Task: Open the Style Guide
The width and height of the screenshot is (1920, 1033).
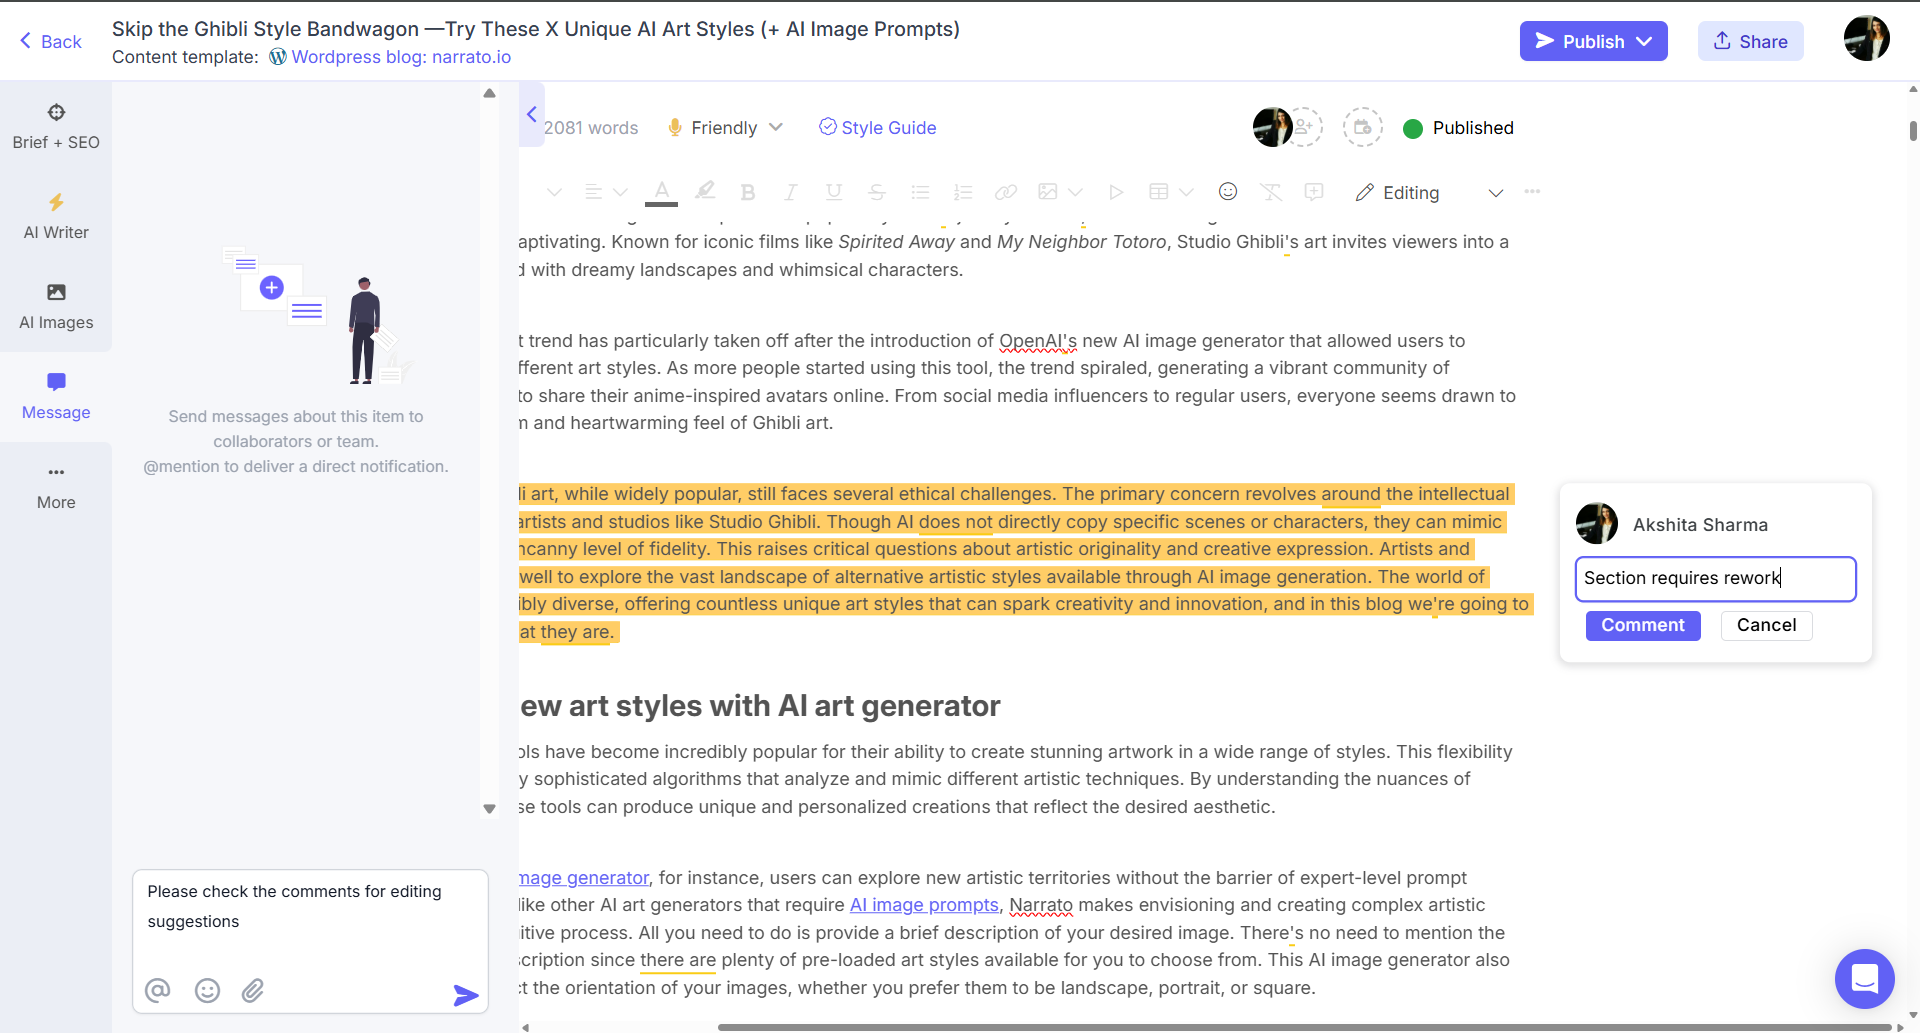Action: coord(877,128)
